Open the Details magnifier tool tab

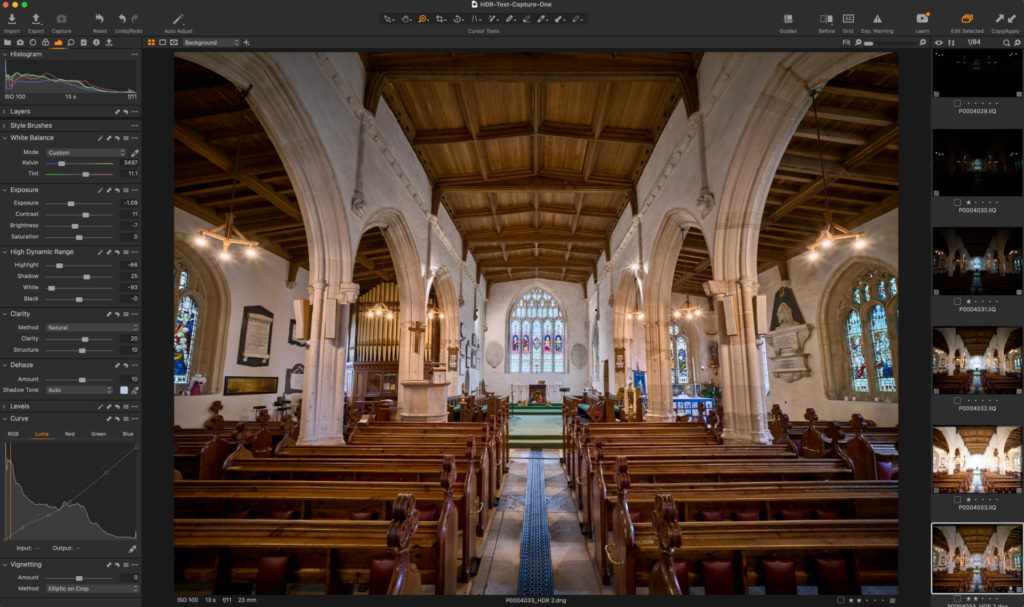pyautogui.click(x=71, y=42)
